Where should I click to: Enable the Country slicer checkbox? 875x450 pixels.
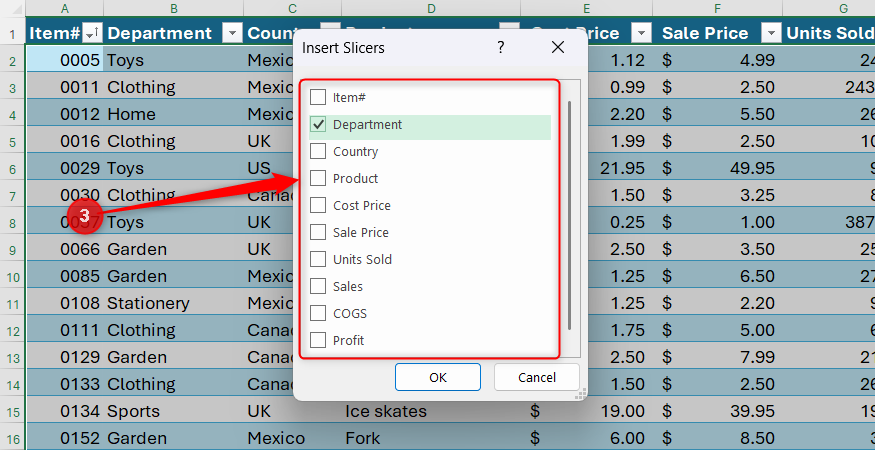318,151
